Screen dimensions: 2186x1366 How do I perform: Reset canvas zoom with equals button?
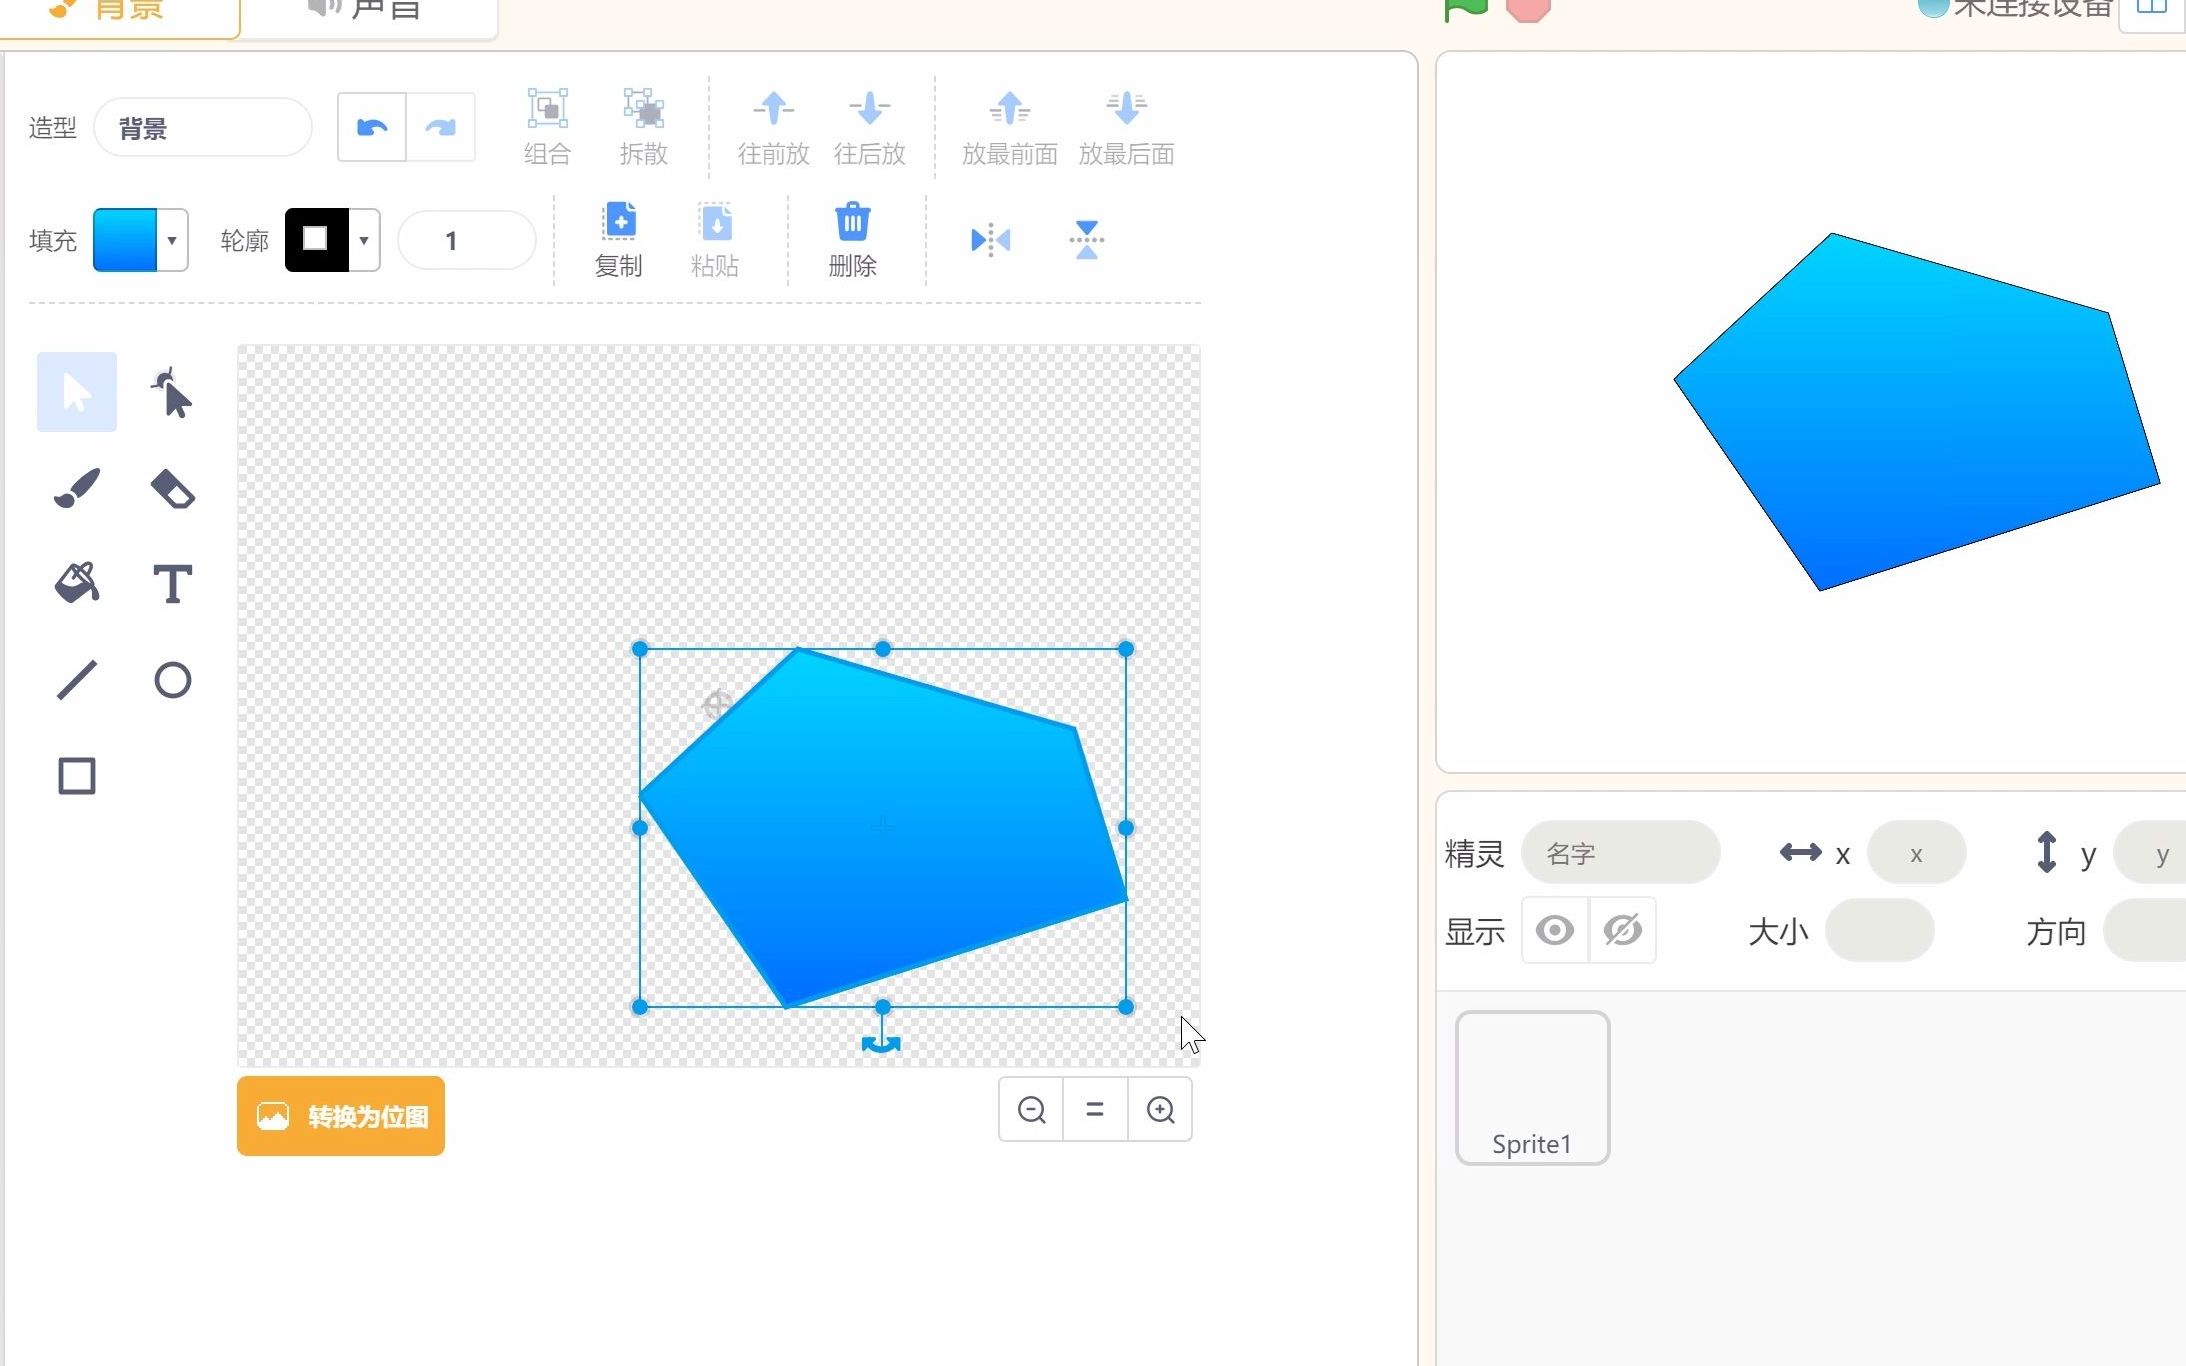click(x=1095, y=1109)
